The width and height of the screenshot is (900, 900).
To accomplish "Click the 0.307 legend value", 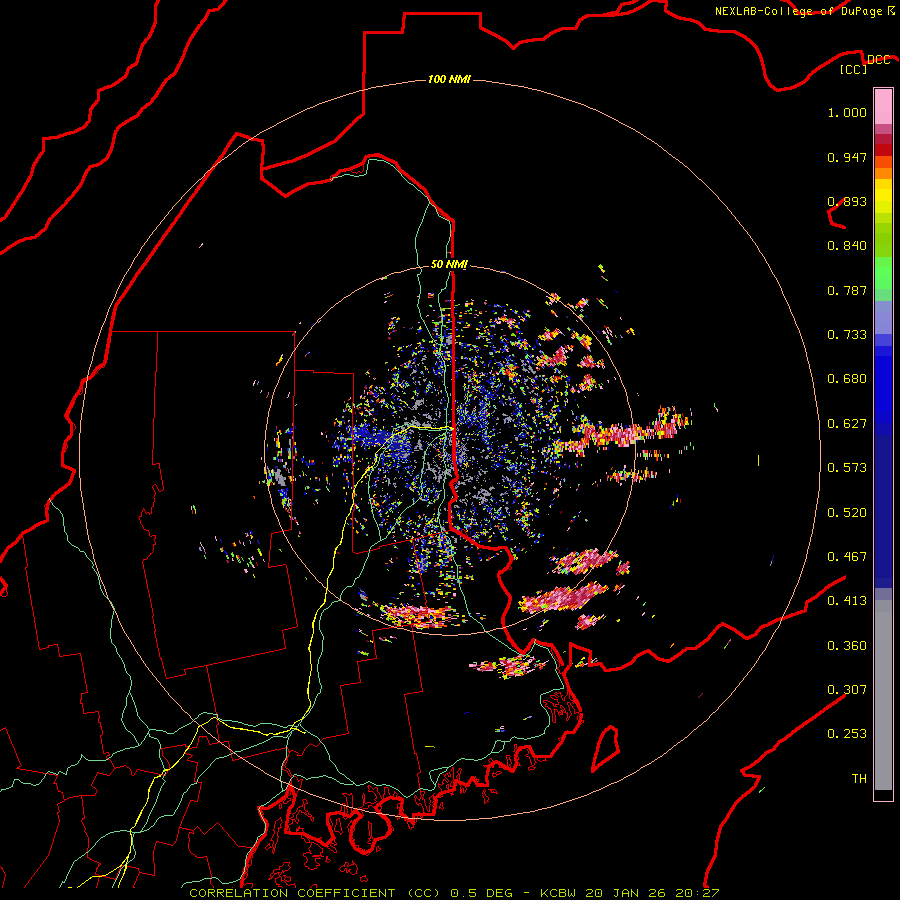I will point(847,690).
